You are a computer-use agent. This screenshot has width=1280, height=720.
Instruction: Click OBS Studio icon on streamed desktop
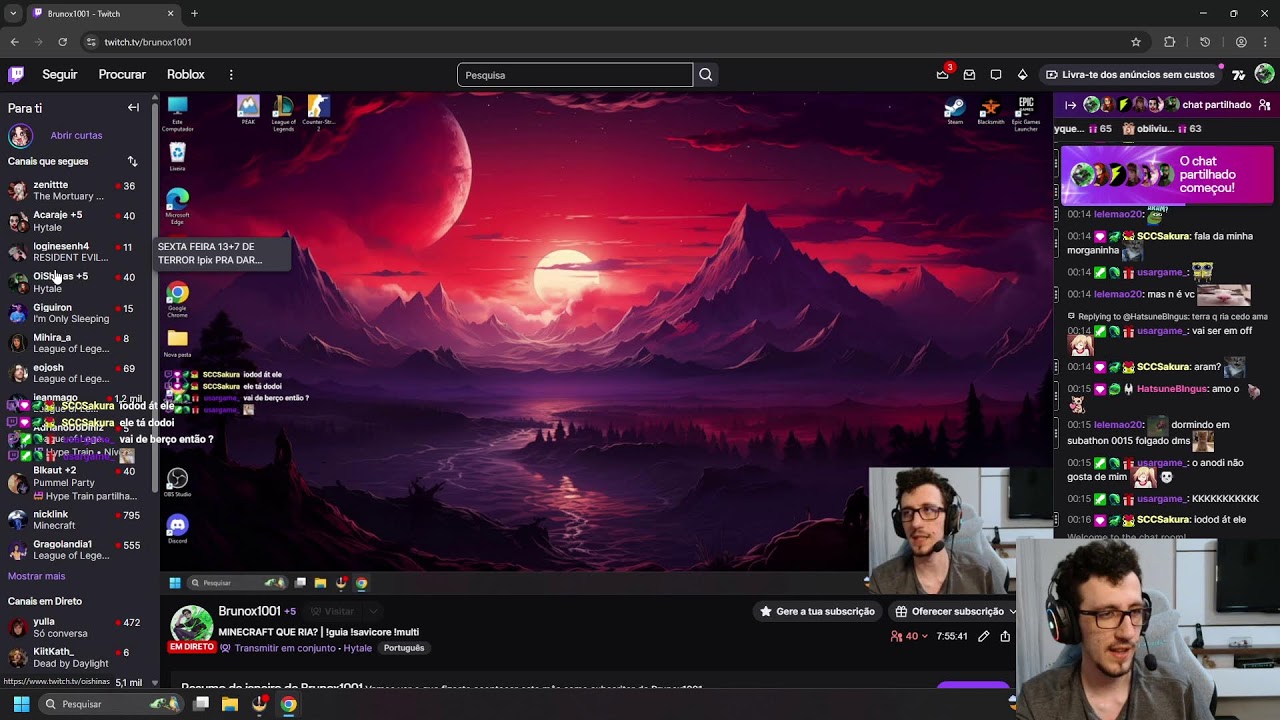click(x=177, y=483)
